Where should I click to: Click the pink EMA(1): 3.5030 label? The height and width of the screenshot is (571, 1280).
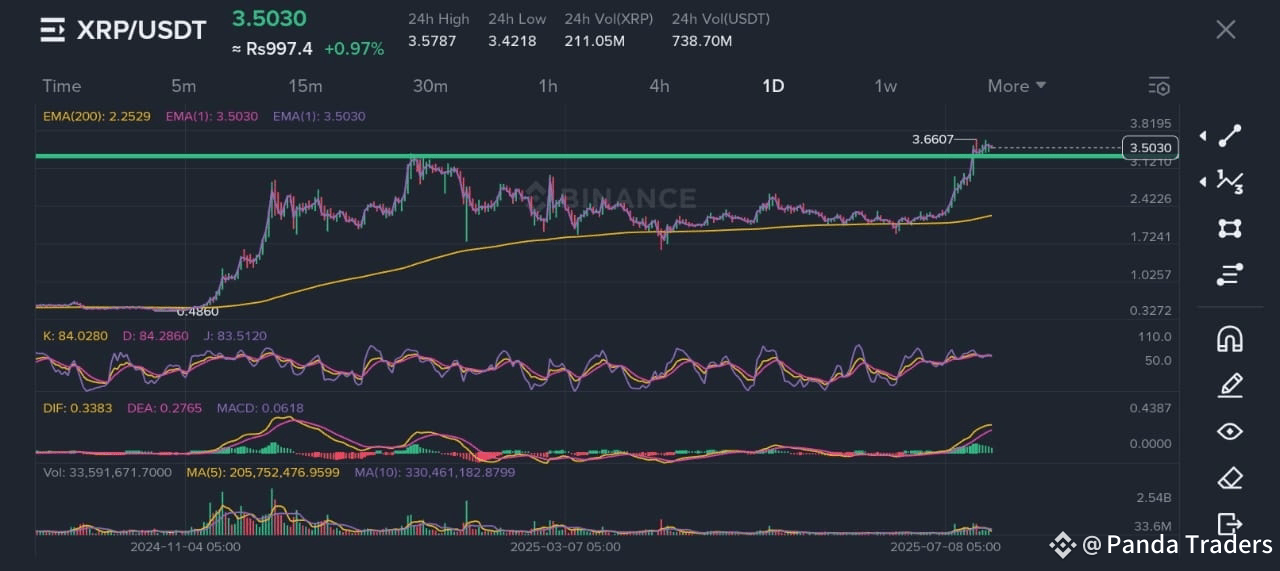[x=212, y=116]
